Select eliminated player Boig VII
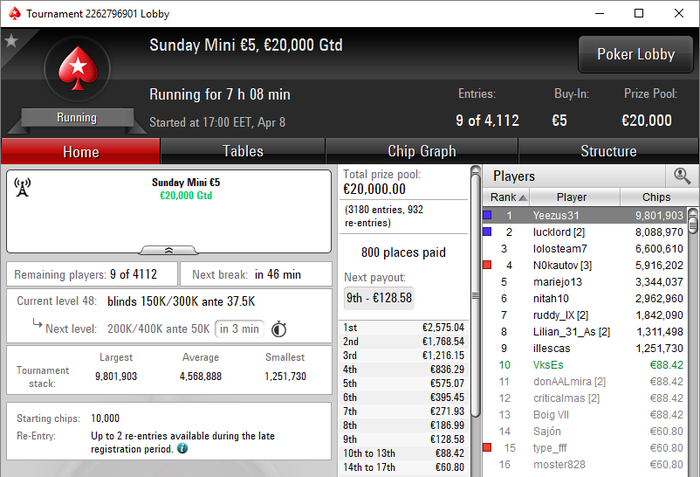 tap(585, 414)
